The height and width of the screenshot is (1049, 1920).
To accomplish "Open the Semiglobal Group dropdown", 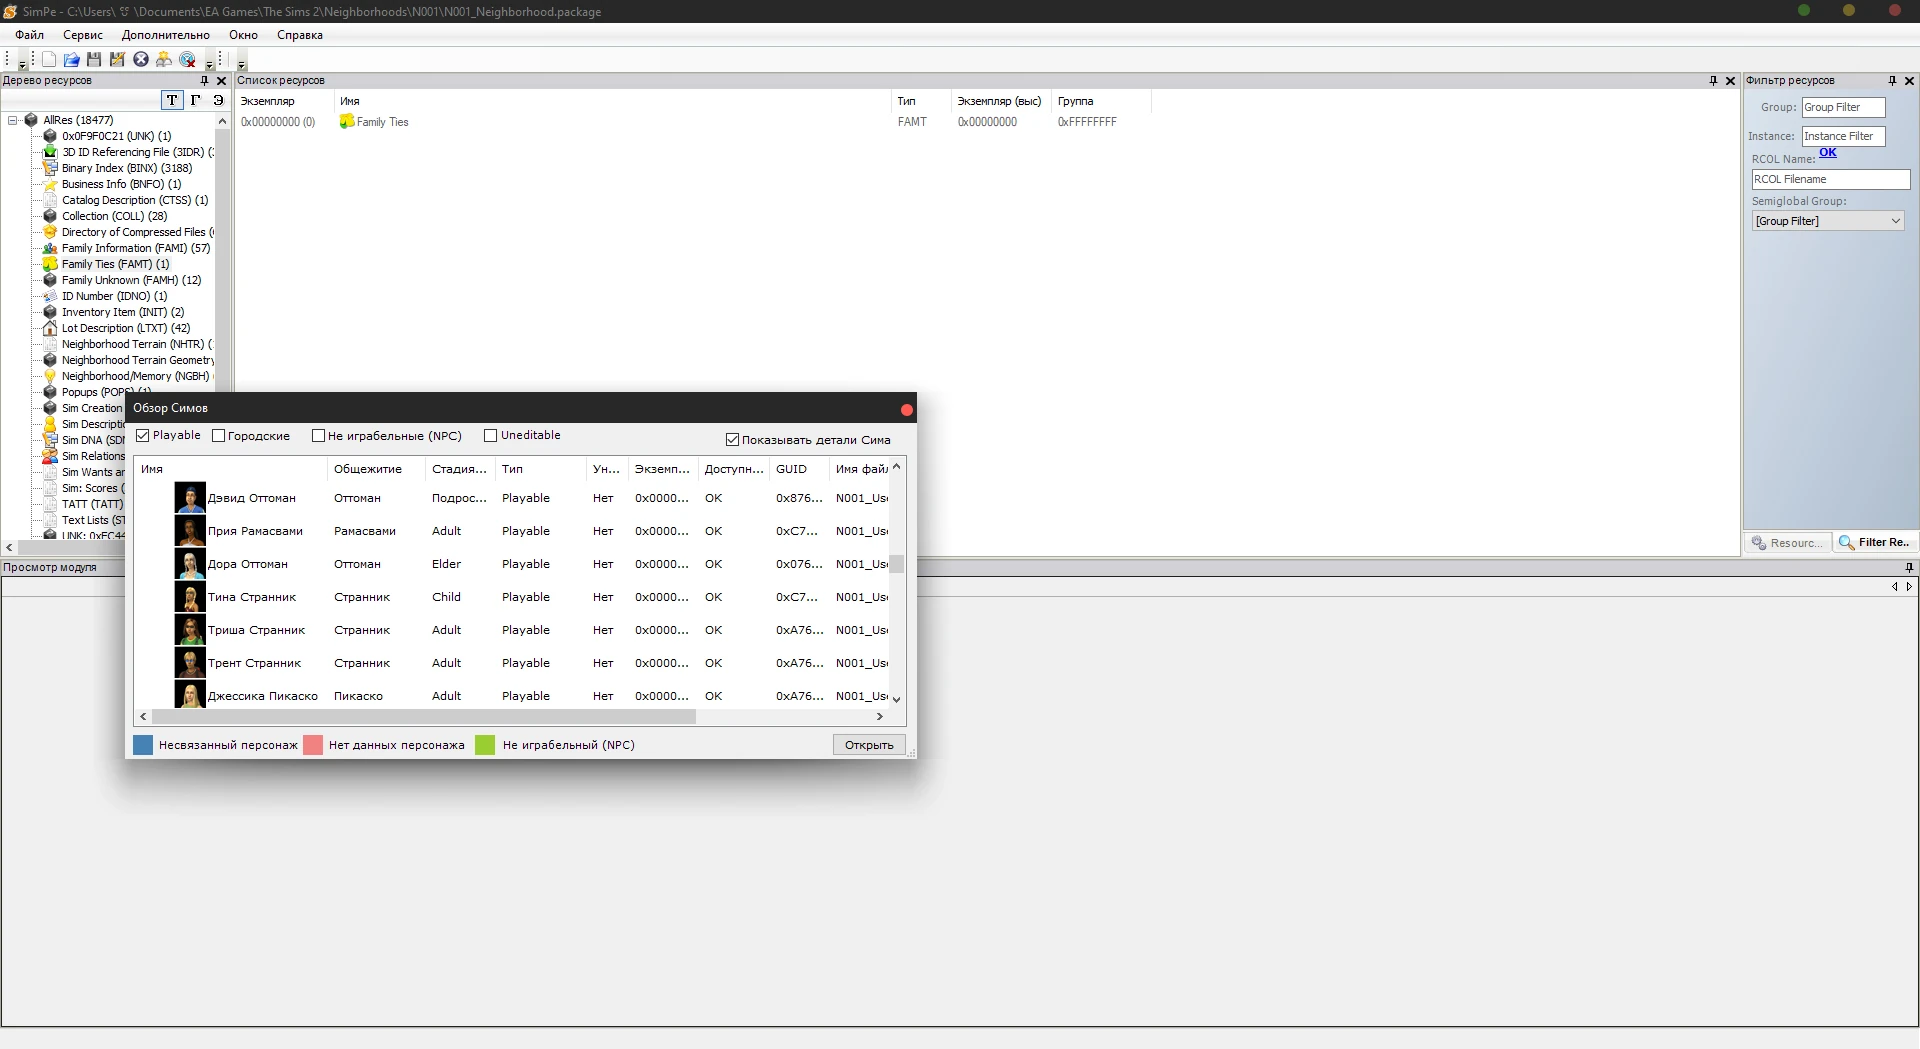I will click(1895, 221).
